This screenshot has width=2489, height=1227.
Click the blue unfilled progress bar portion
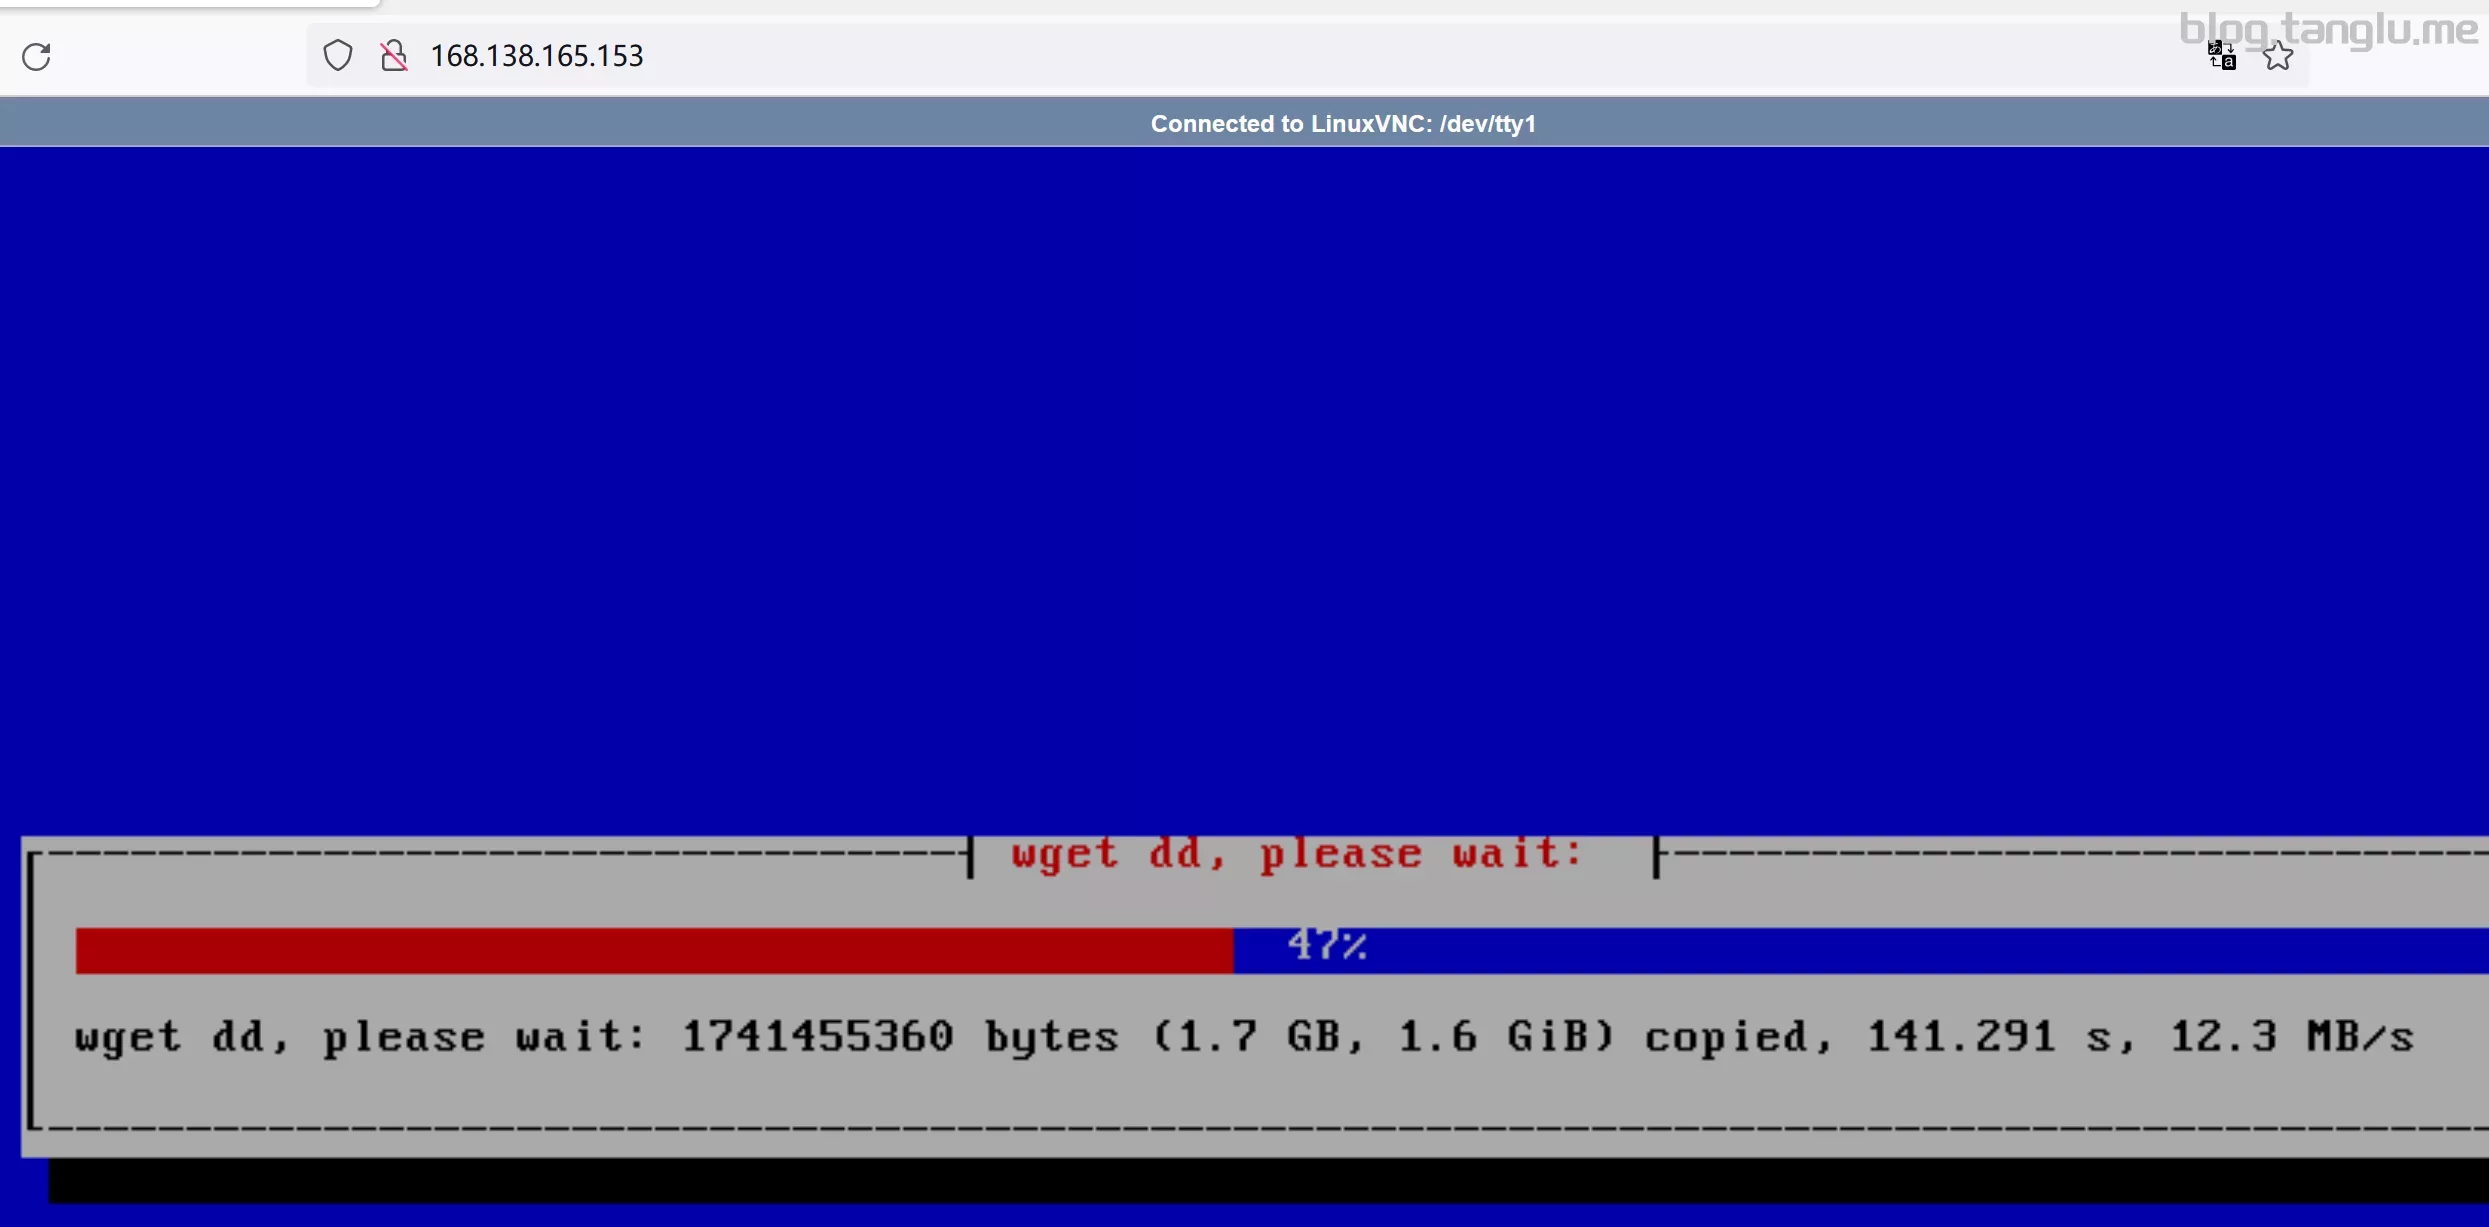[x=1900, y=950]
